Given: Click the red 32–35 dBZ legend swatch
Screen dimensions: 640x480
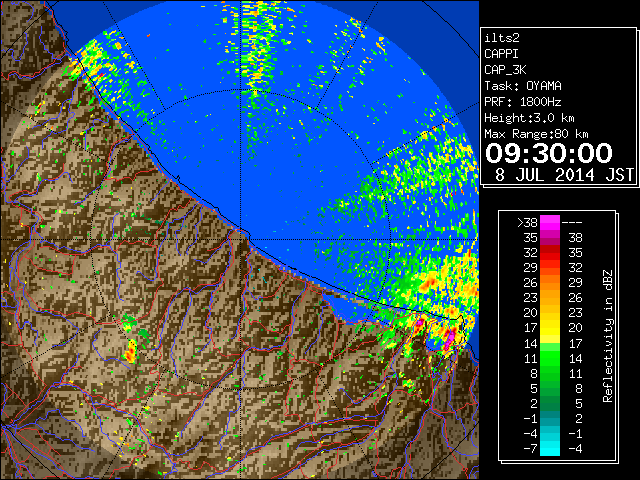Looking at the screenshot, I should pos(550,253).
